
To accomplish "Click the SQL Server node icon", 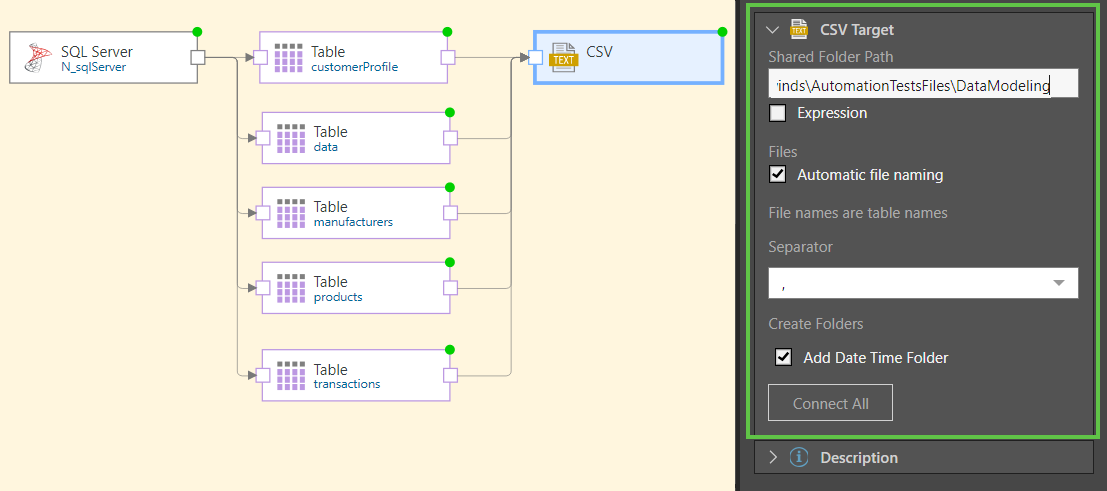I will tap(39, 58).
